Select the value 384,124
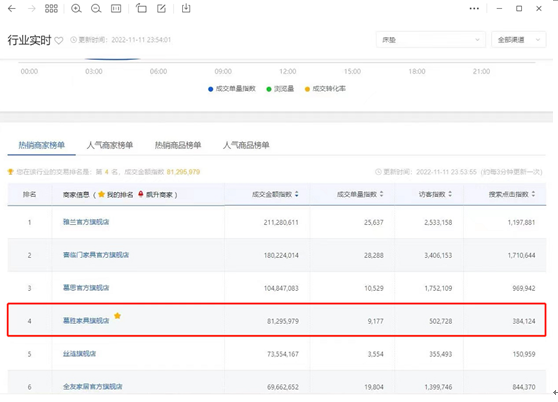The width and height of the screenshot is (558, 402). pos(524,321)
